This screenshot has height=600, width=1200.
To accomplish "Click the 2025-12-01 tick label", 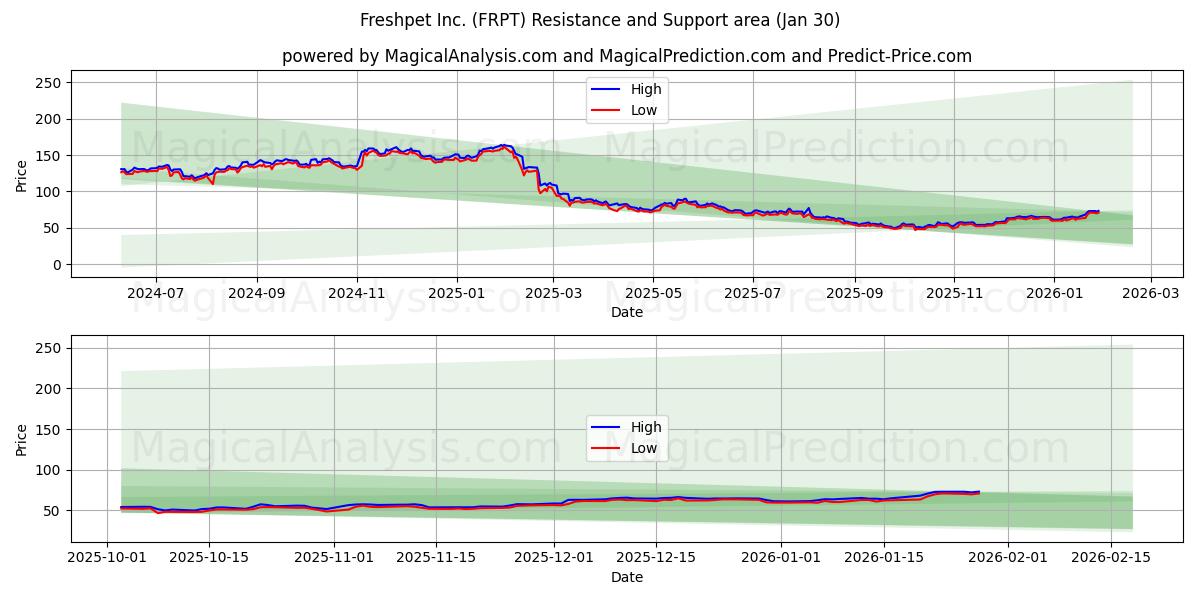I will pyautogui.click(x=554, y=558).
